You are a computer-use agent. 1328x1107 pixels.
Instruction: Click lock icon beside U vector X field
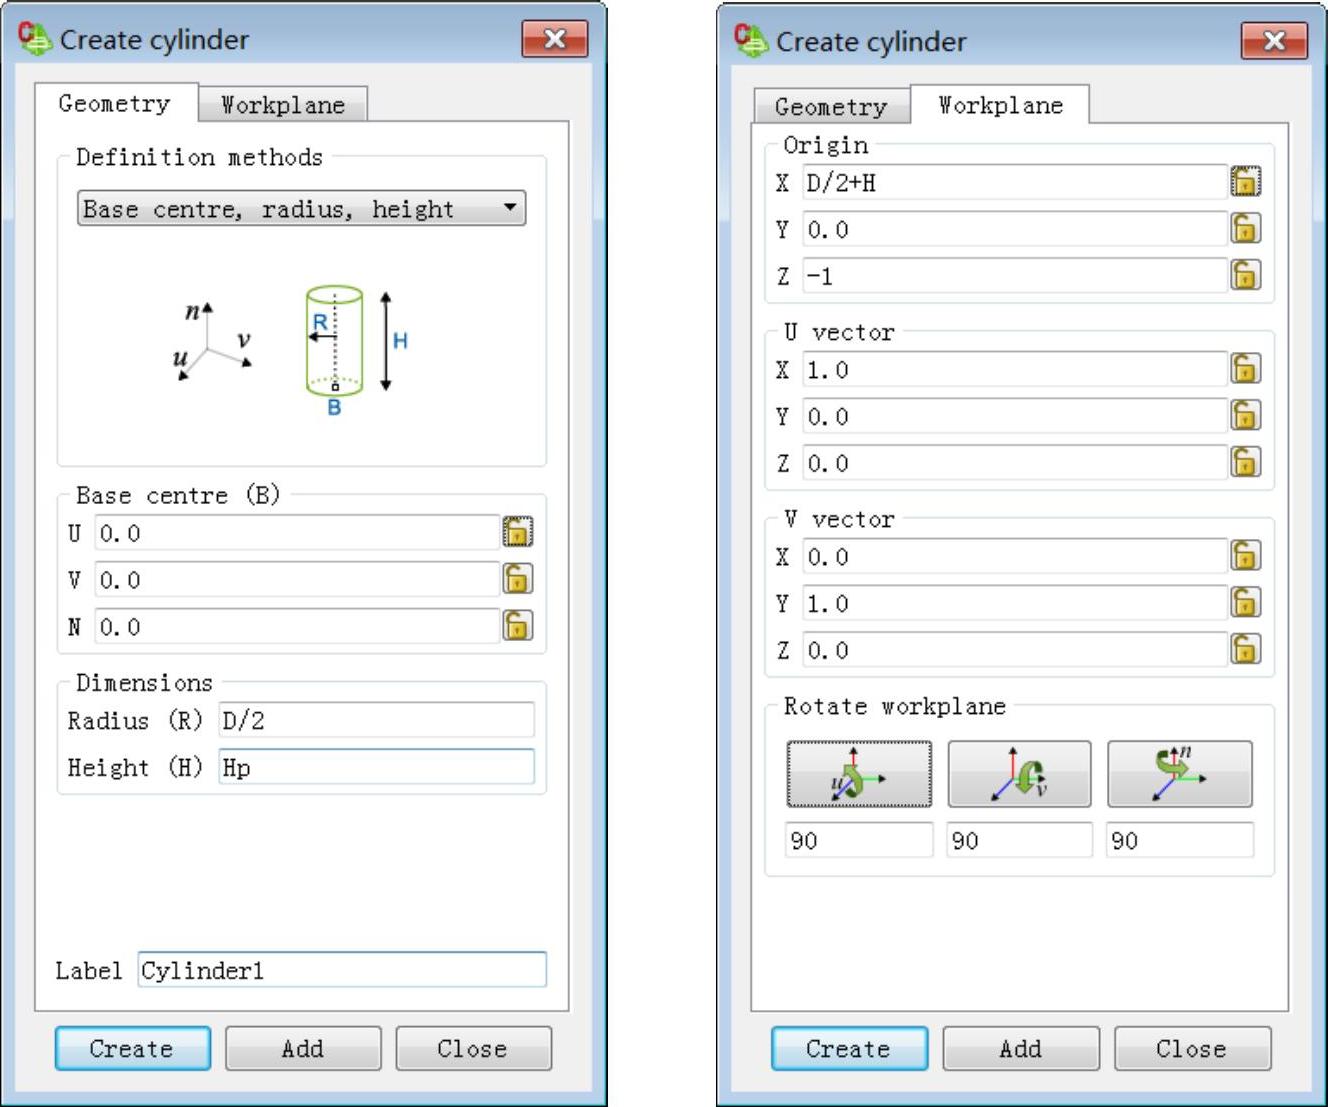1245,369
